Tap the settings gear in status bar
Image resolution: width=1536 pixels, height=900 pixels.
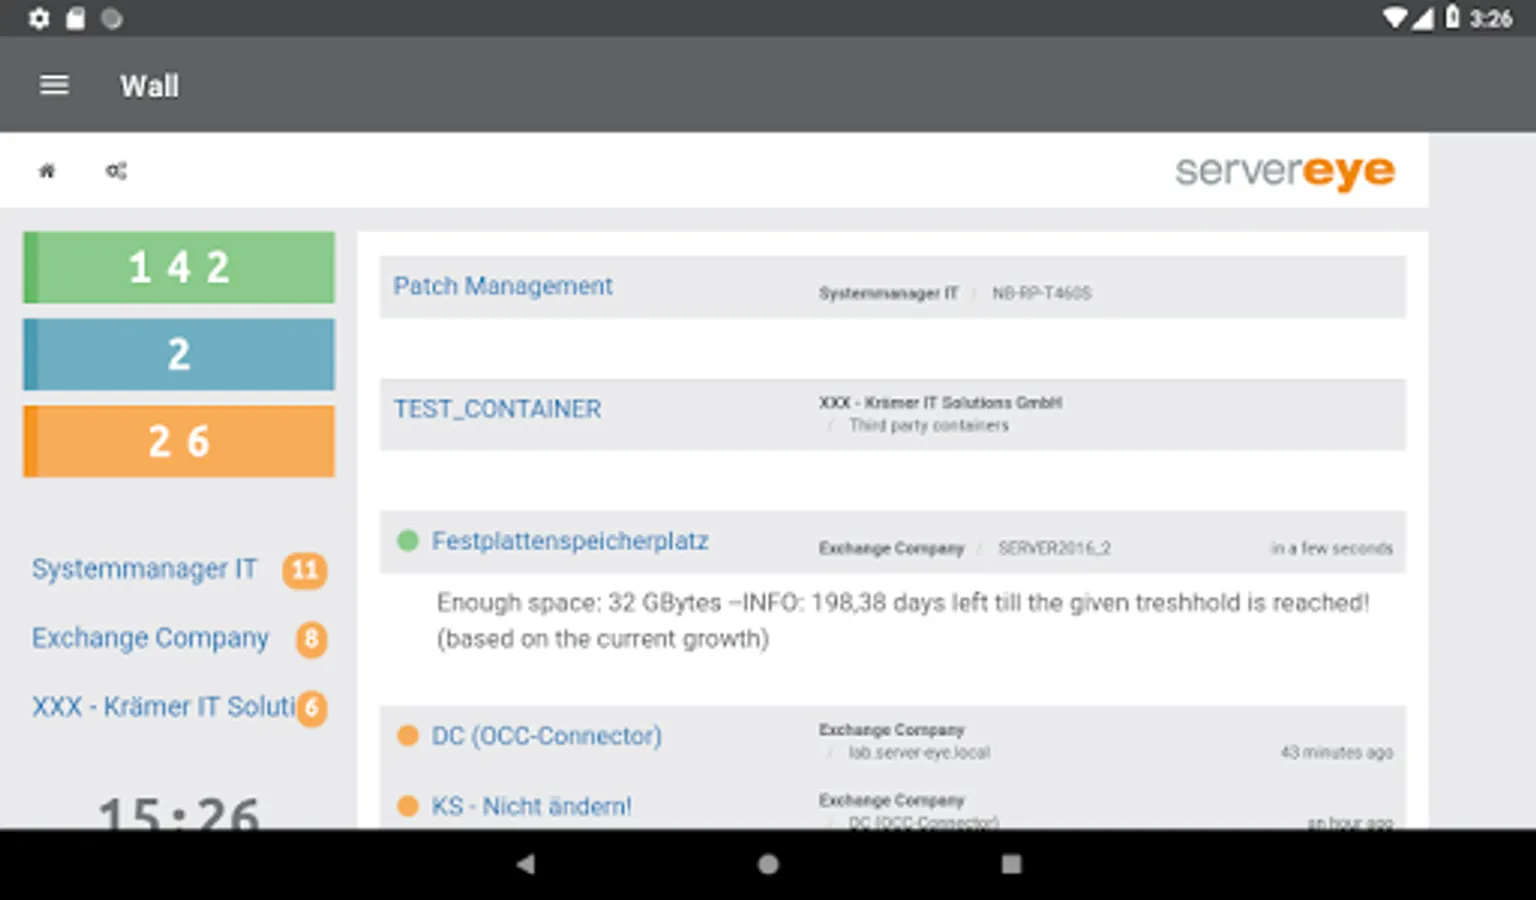tap(39, 18)
